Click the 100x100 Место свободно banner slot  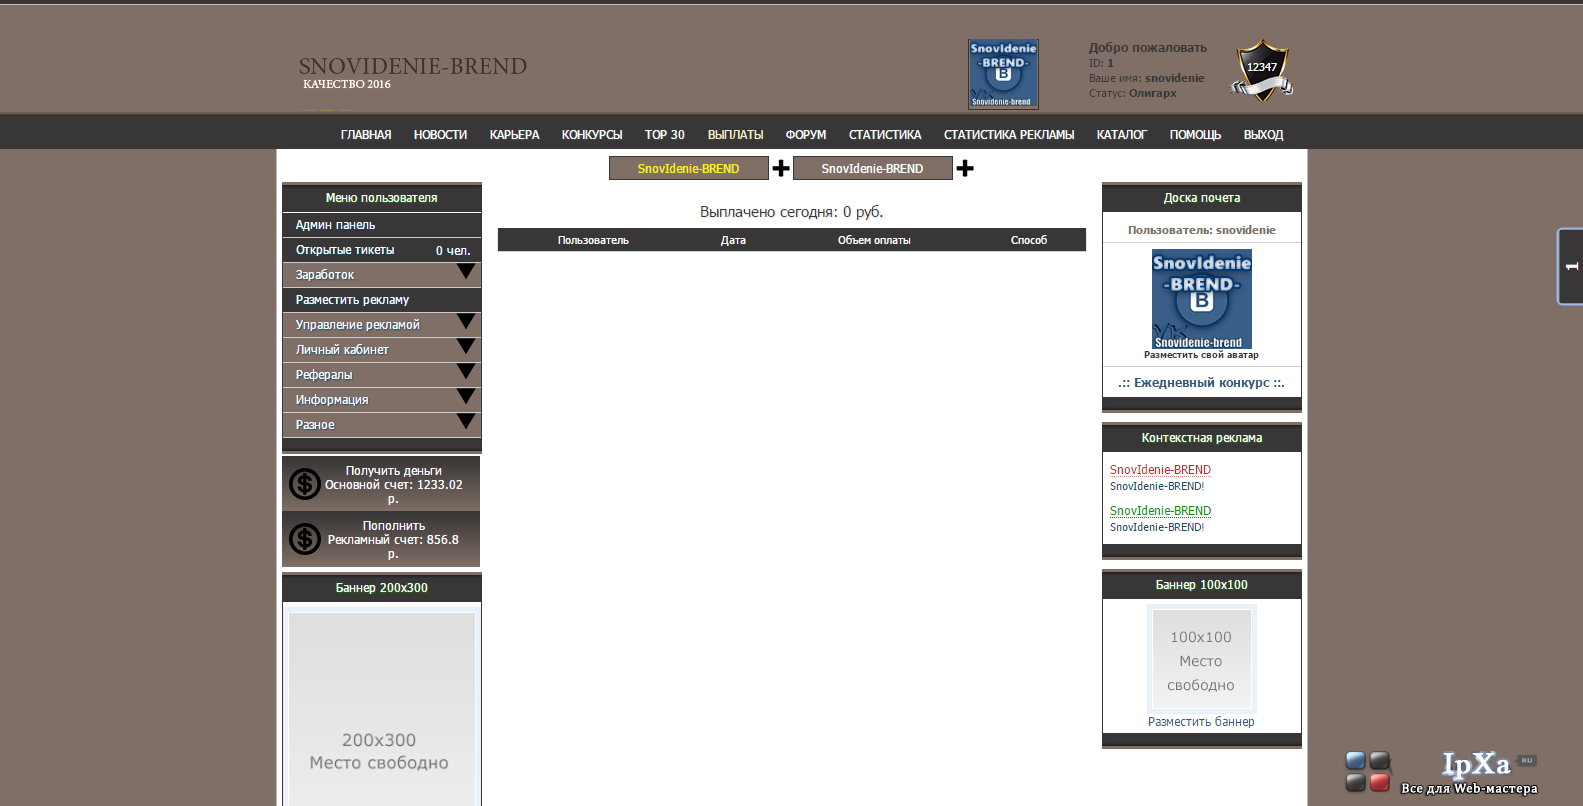pos(1201,660)
